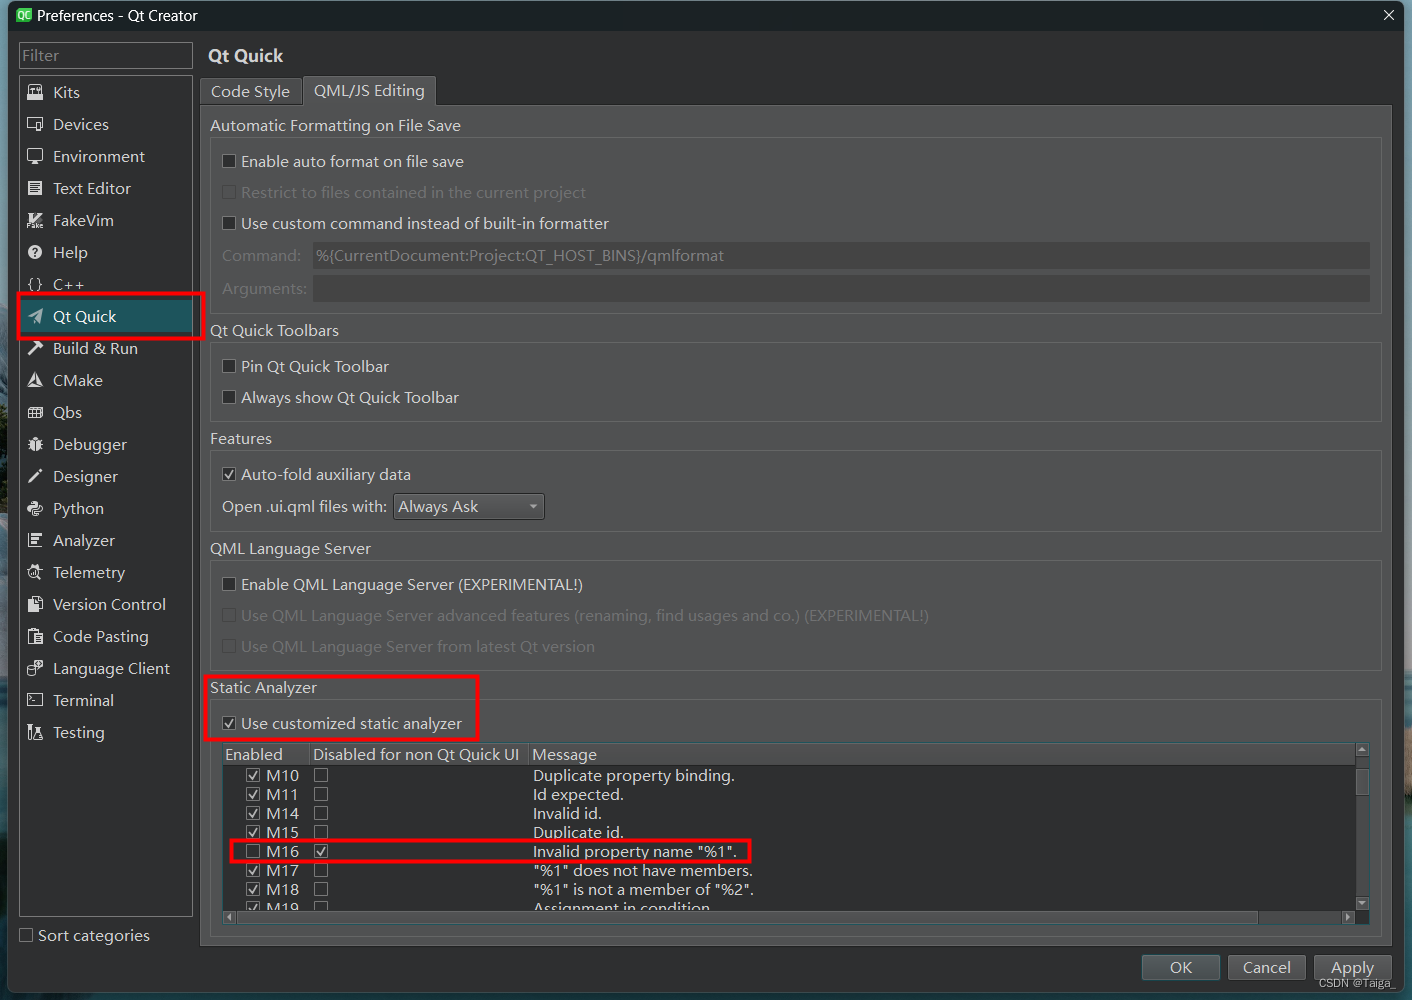This screenshot has height=1000, width=1412.
Task: Close the Preferences dialog
Action: [1389, 15]
